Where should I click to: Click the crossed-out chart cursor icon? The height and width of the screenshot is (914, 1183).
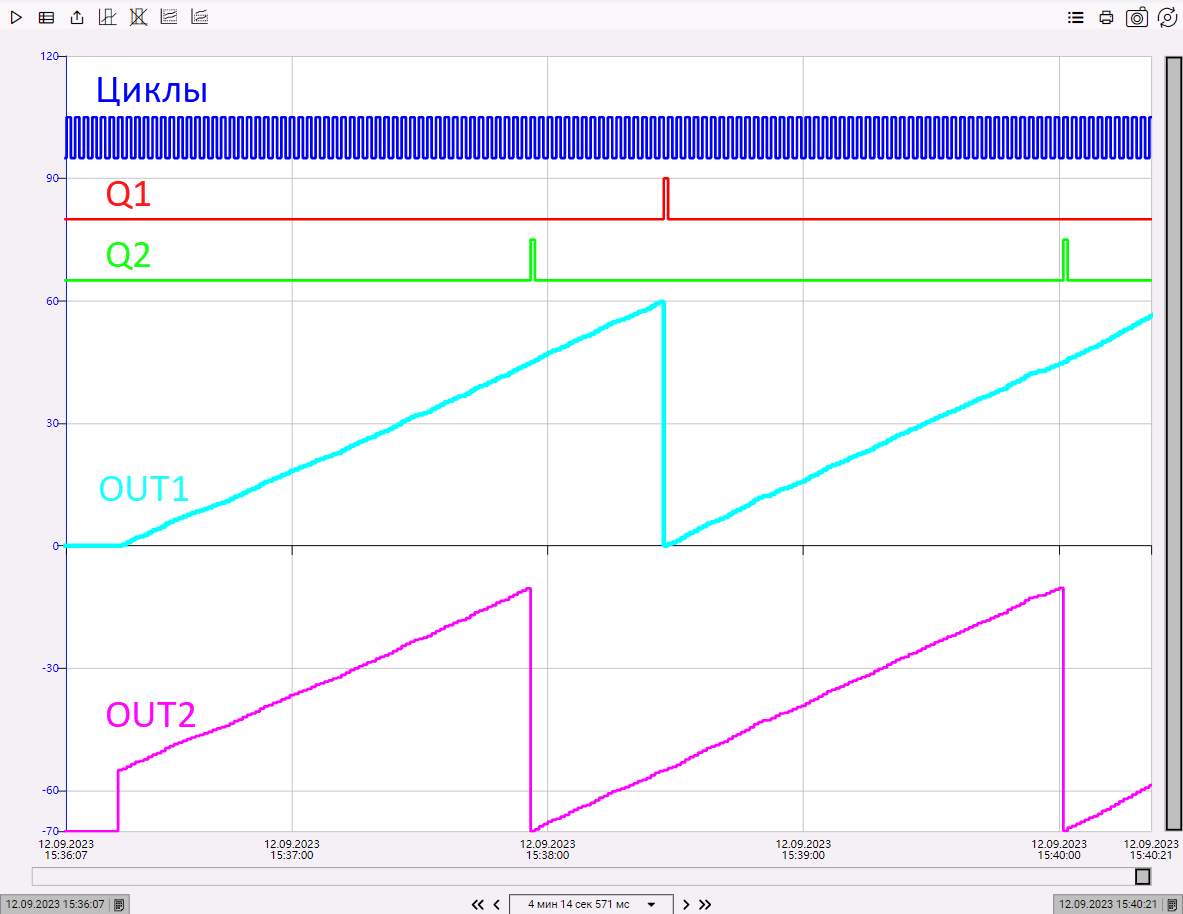pos(138,17)
